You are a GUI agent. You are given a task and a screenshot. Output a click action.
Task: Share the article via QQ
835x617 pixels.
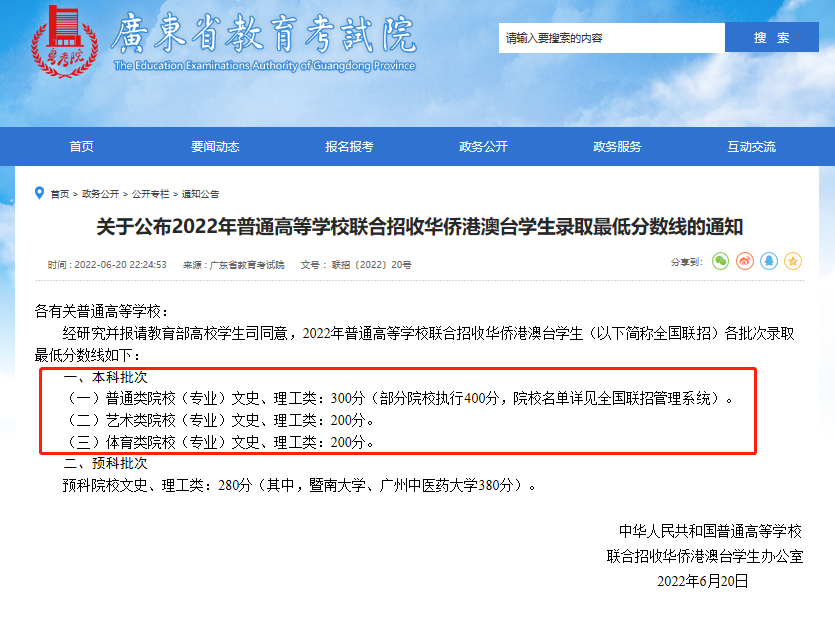tap(770, 263)
